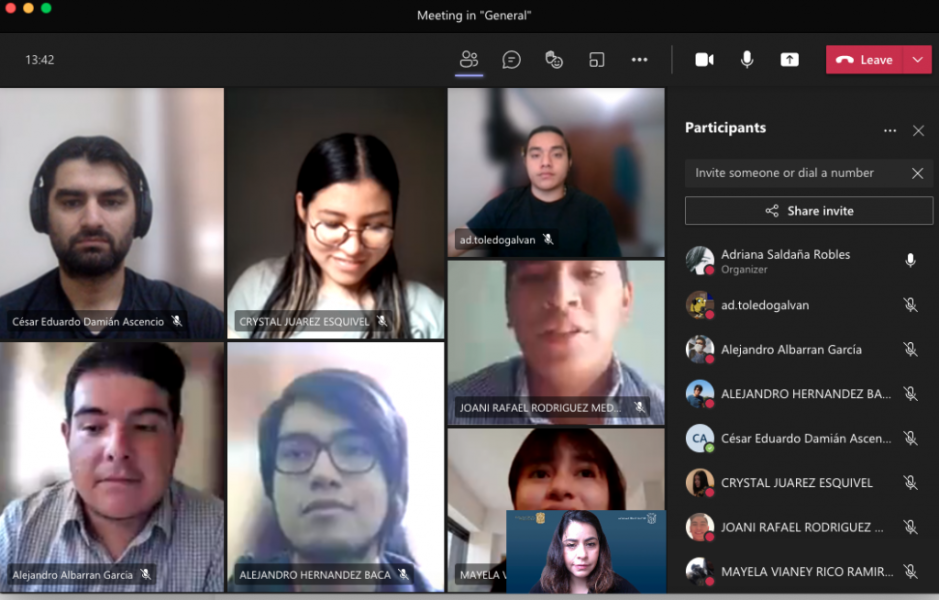939x600 pixels.
Task: Expand the Leave button dropdown arrow
Action: pos(918,59)
